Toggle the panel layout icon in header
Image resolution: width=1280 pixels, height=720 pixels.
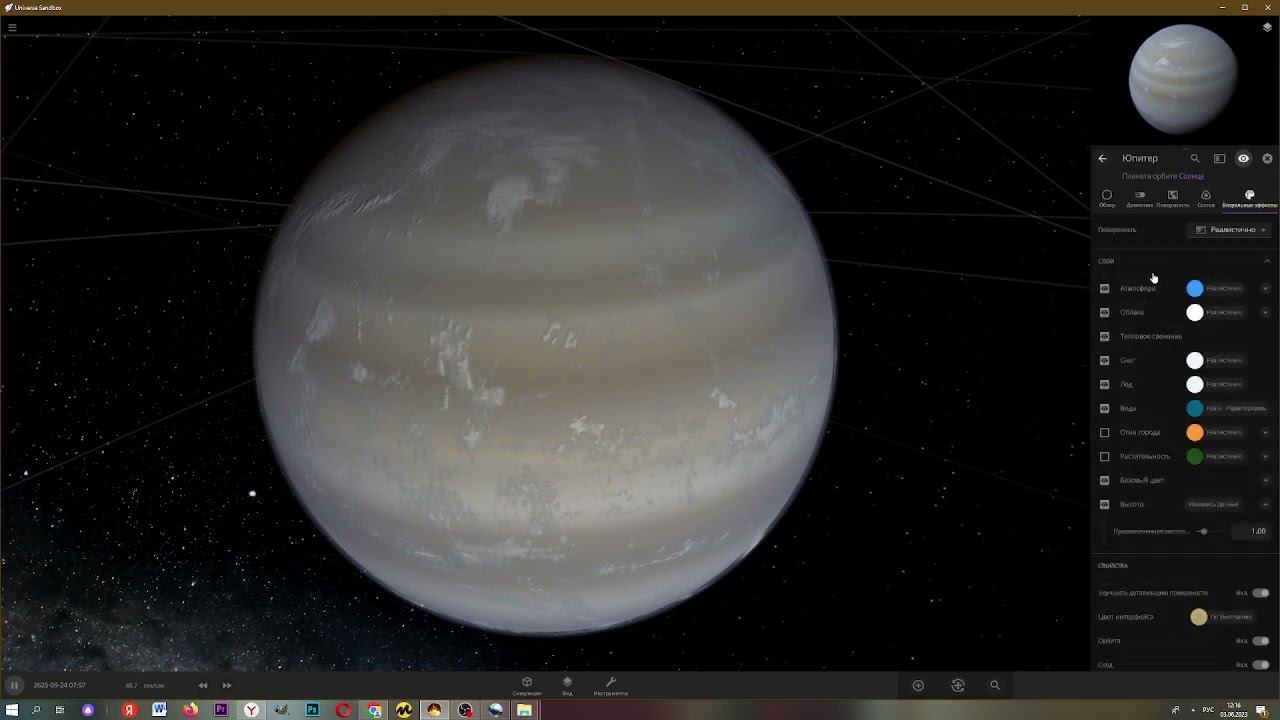point(1219,158)
